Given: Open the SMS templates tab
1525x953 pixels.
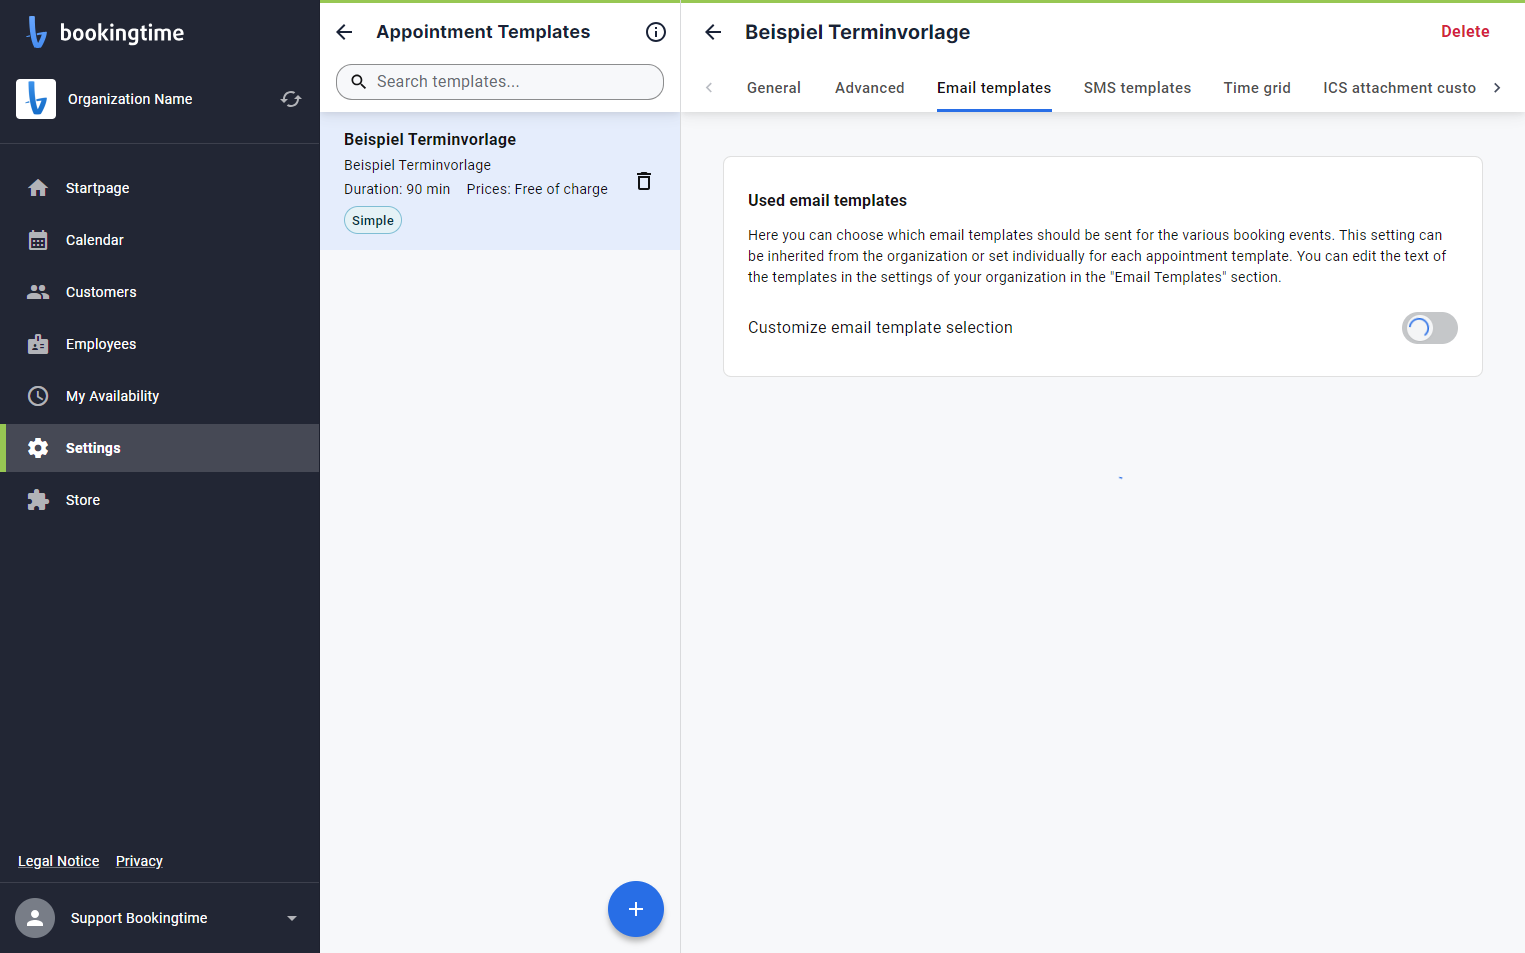Looking at the screenshot, I should [x=1138, y=88].
